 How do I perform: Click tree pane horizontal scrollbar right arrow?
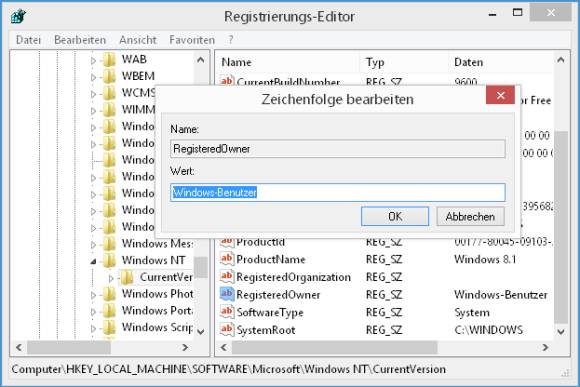tap(185, 347)
